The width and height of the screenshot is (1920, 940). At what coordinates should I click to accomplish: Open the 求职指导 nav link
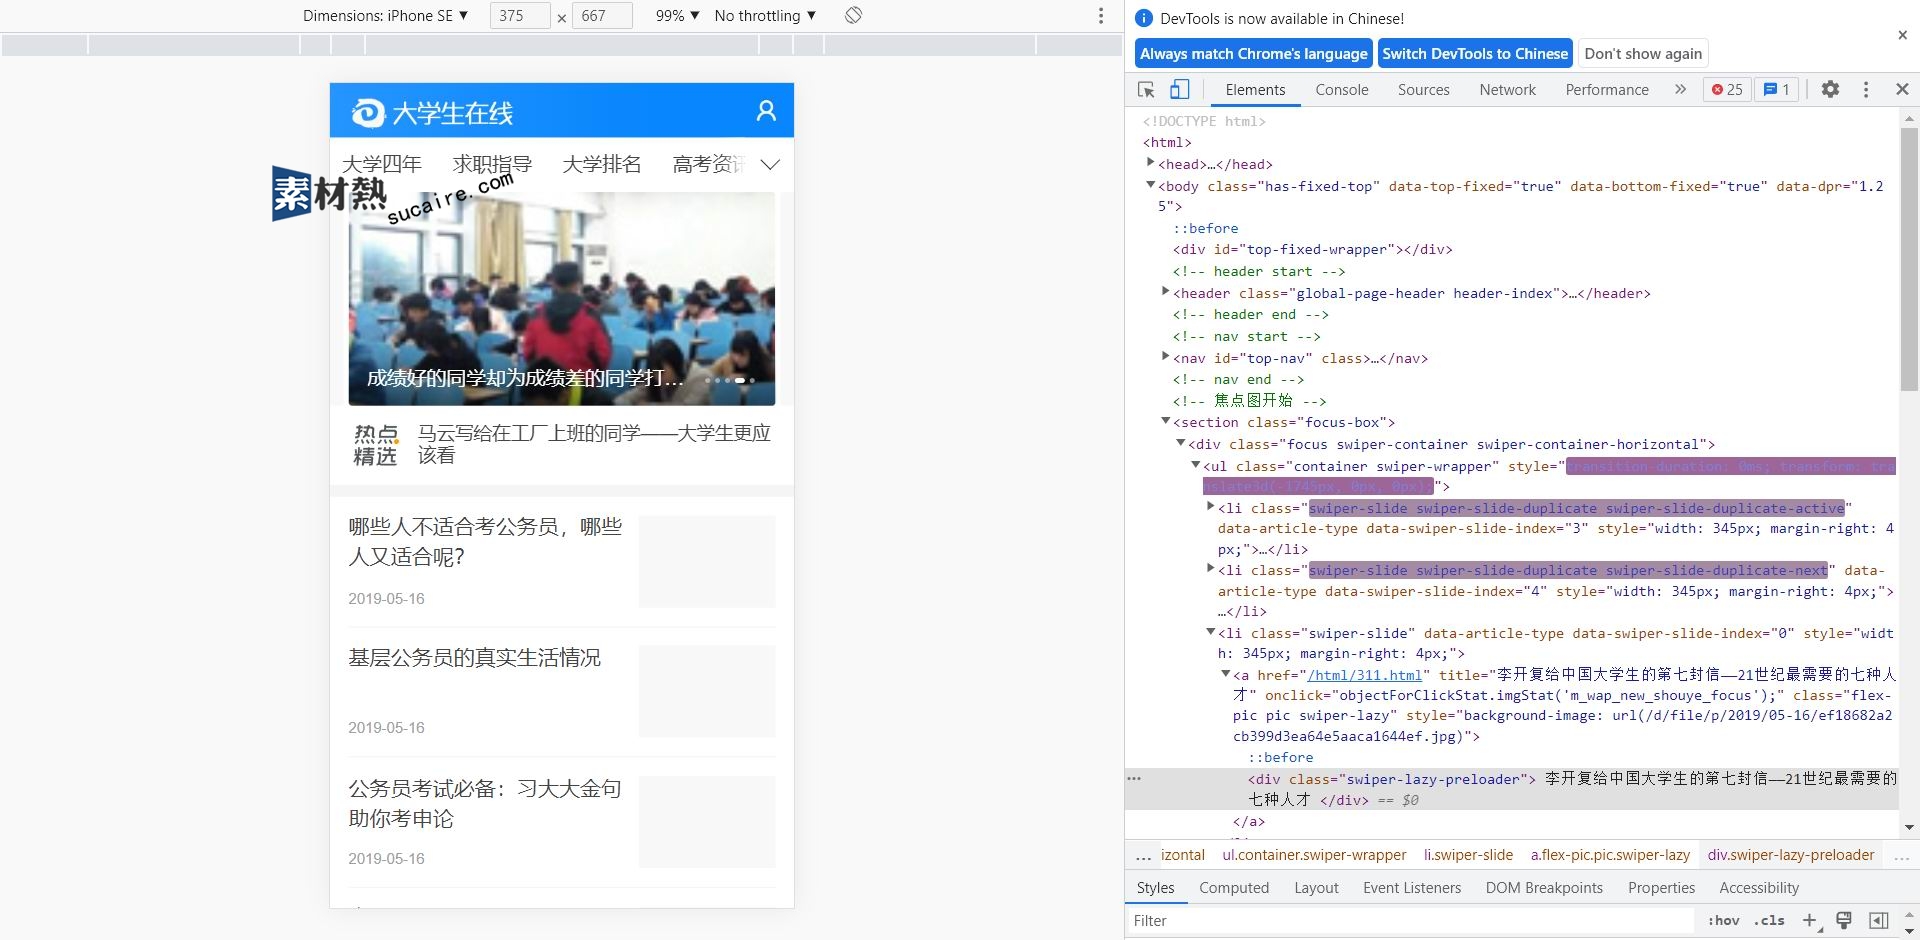pos(492,164)
